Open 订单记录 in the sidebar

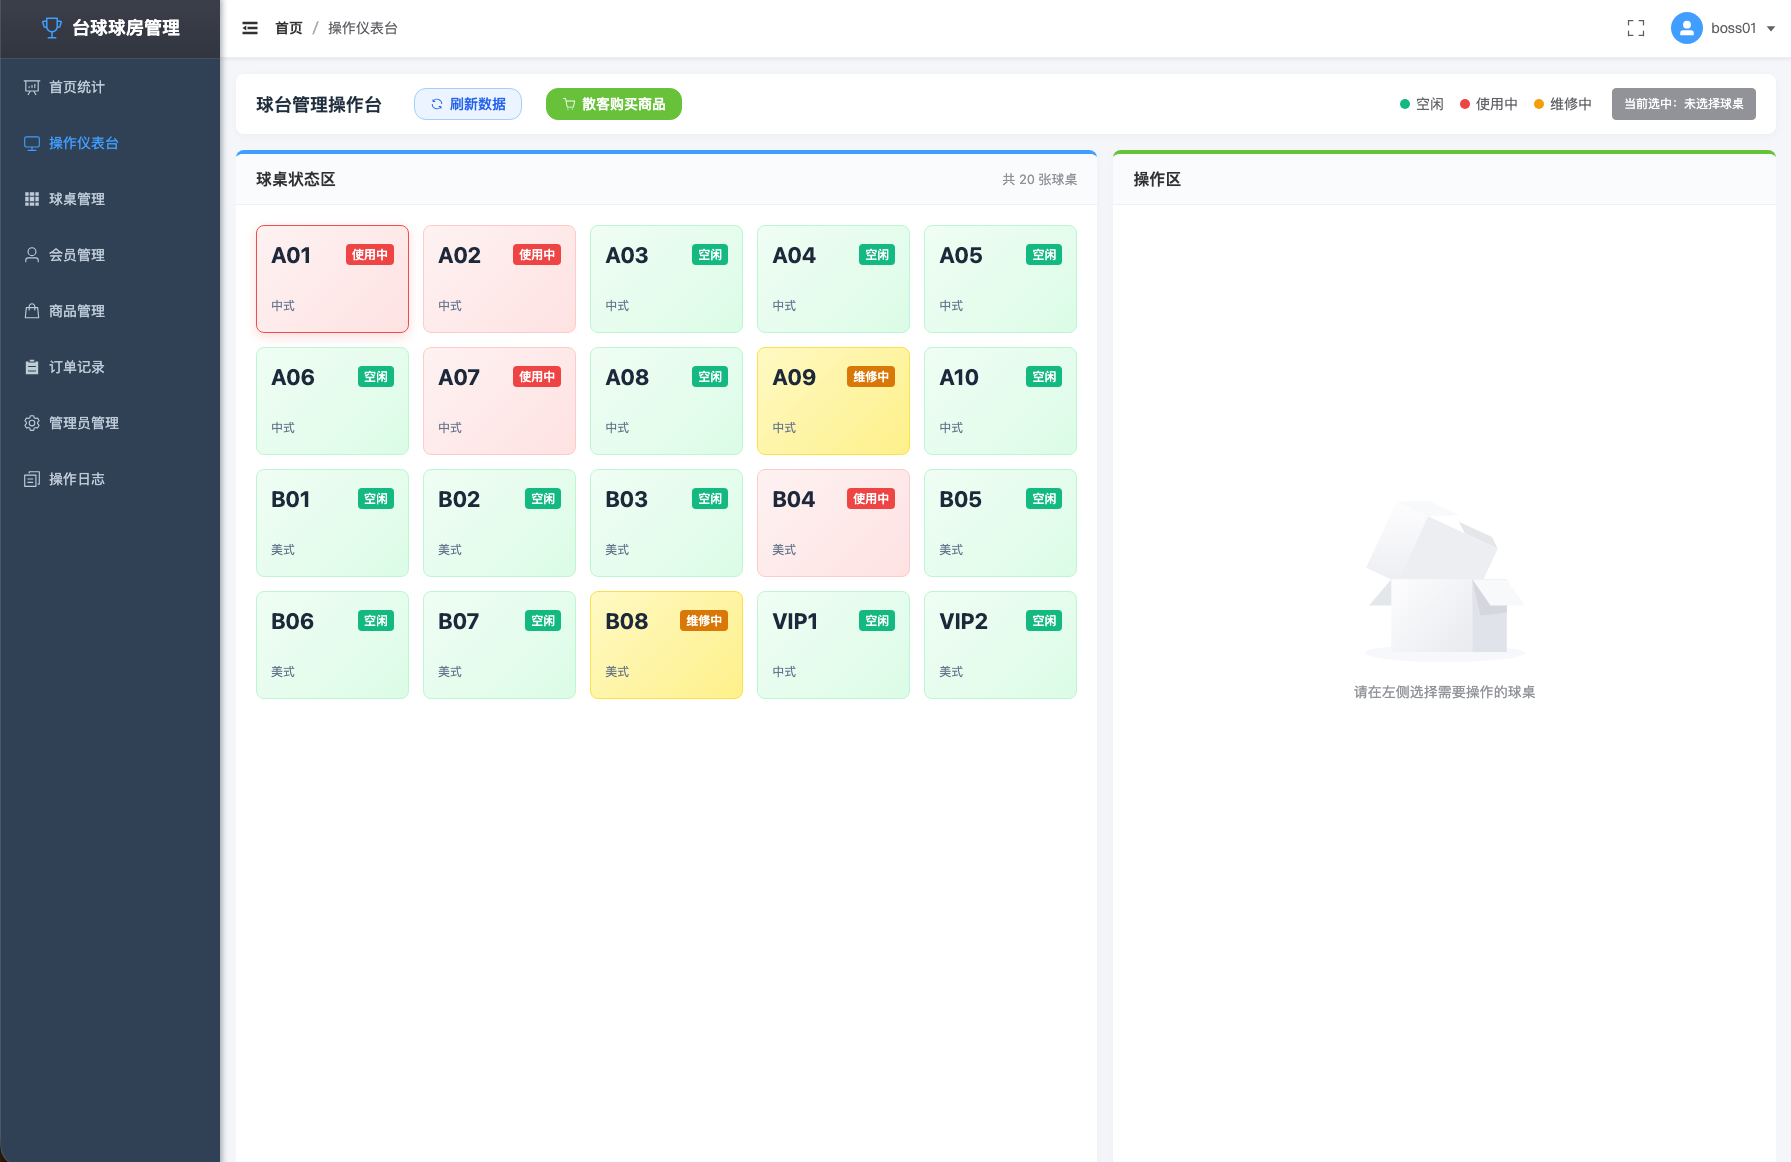tap(110, 367)
